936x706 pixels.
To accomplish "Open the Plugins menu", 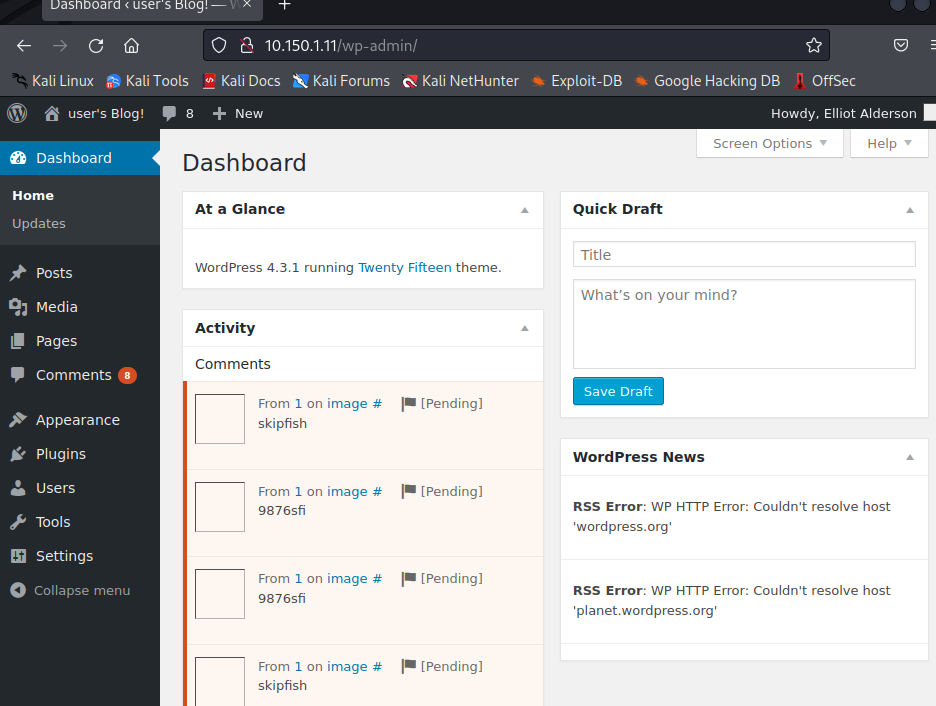I will pos(61,455).
